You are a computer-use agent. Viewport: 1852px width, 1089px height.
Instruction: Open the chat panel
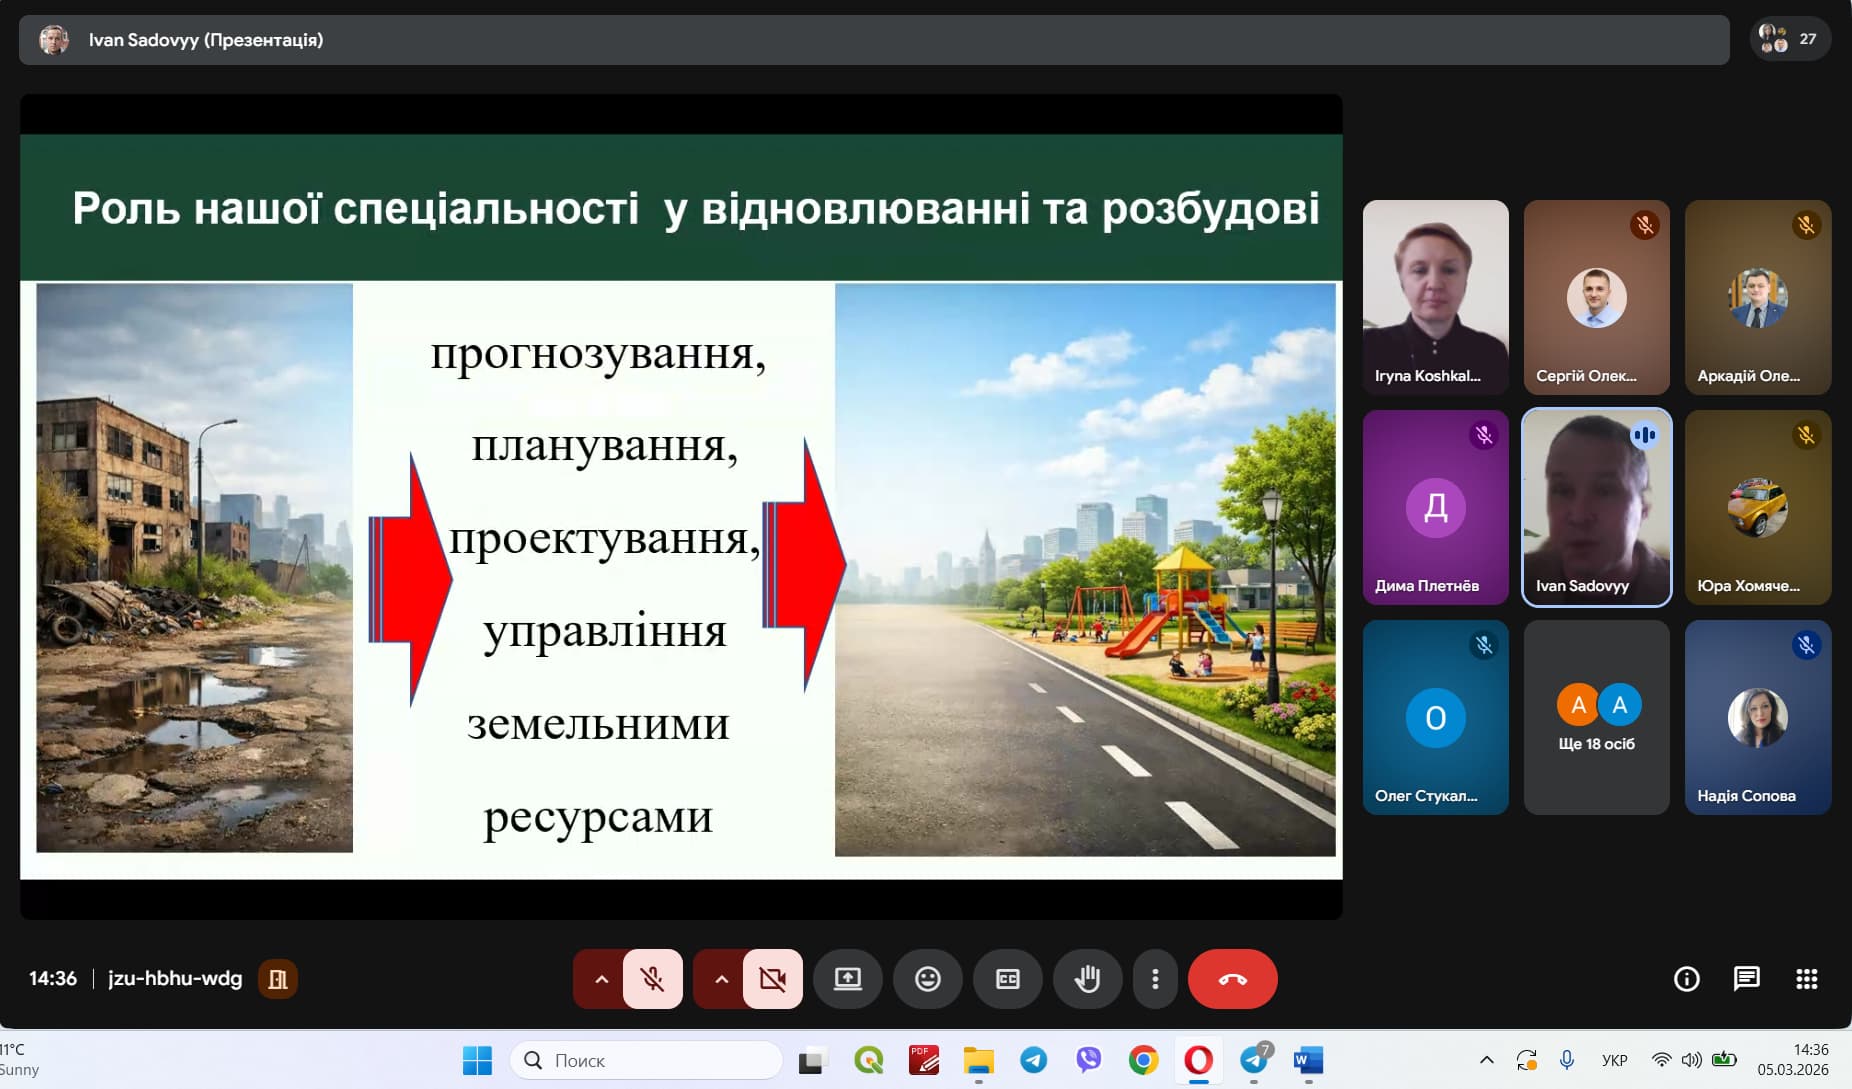click(x=1746, y=979)
